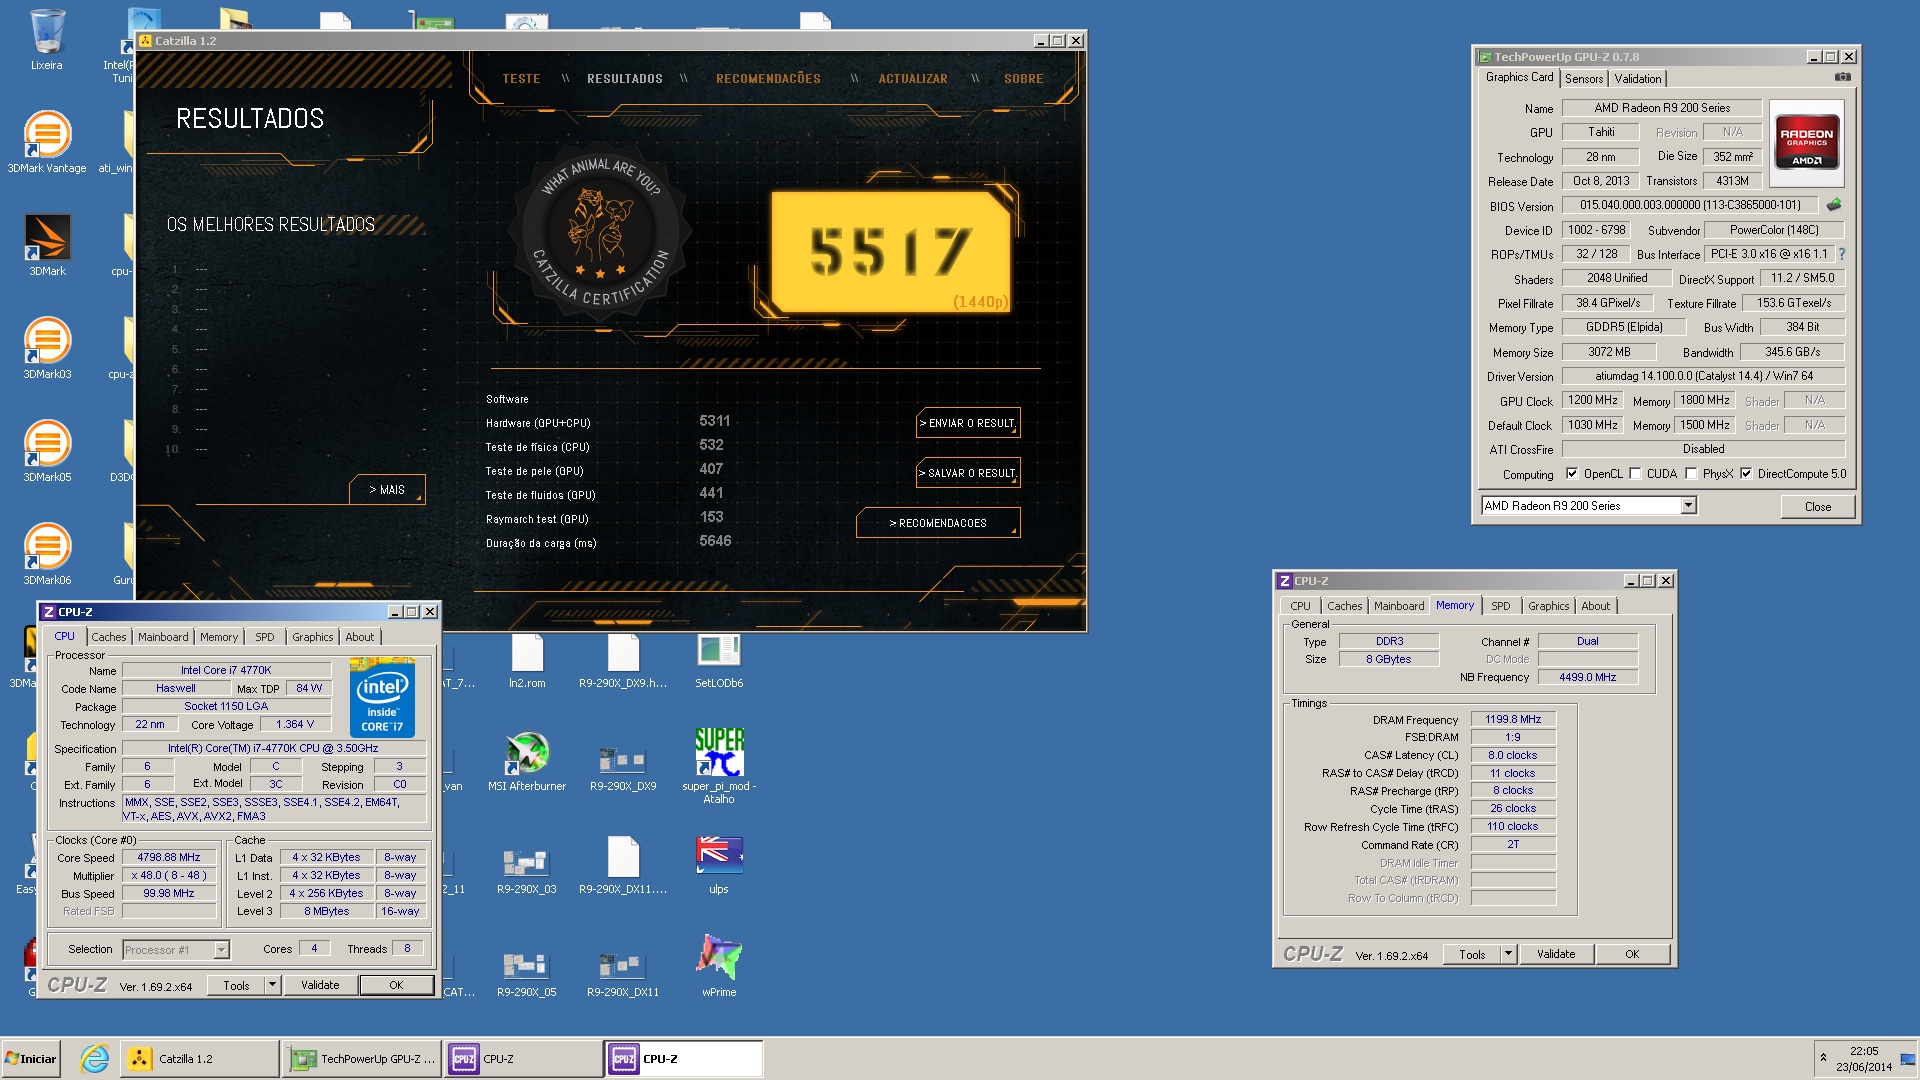Expand the Tools dropdown arrow in CPU-Z CPU window
This screenshot has height=1080, width=1920.
tap(272, 985)
